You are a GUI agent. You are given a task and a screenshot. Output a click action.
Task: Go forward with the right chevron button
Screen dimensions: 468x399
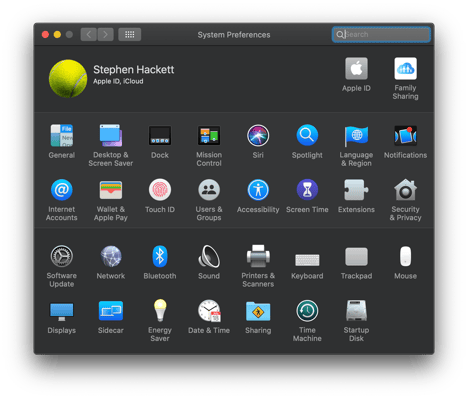pyautogui.click(x=105, y=34)
